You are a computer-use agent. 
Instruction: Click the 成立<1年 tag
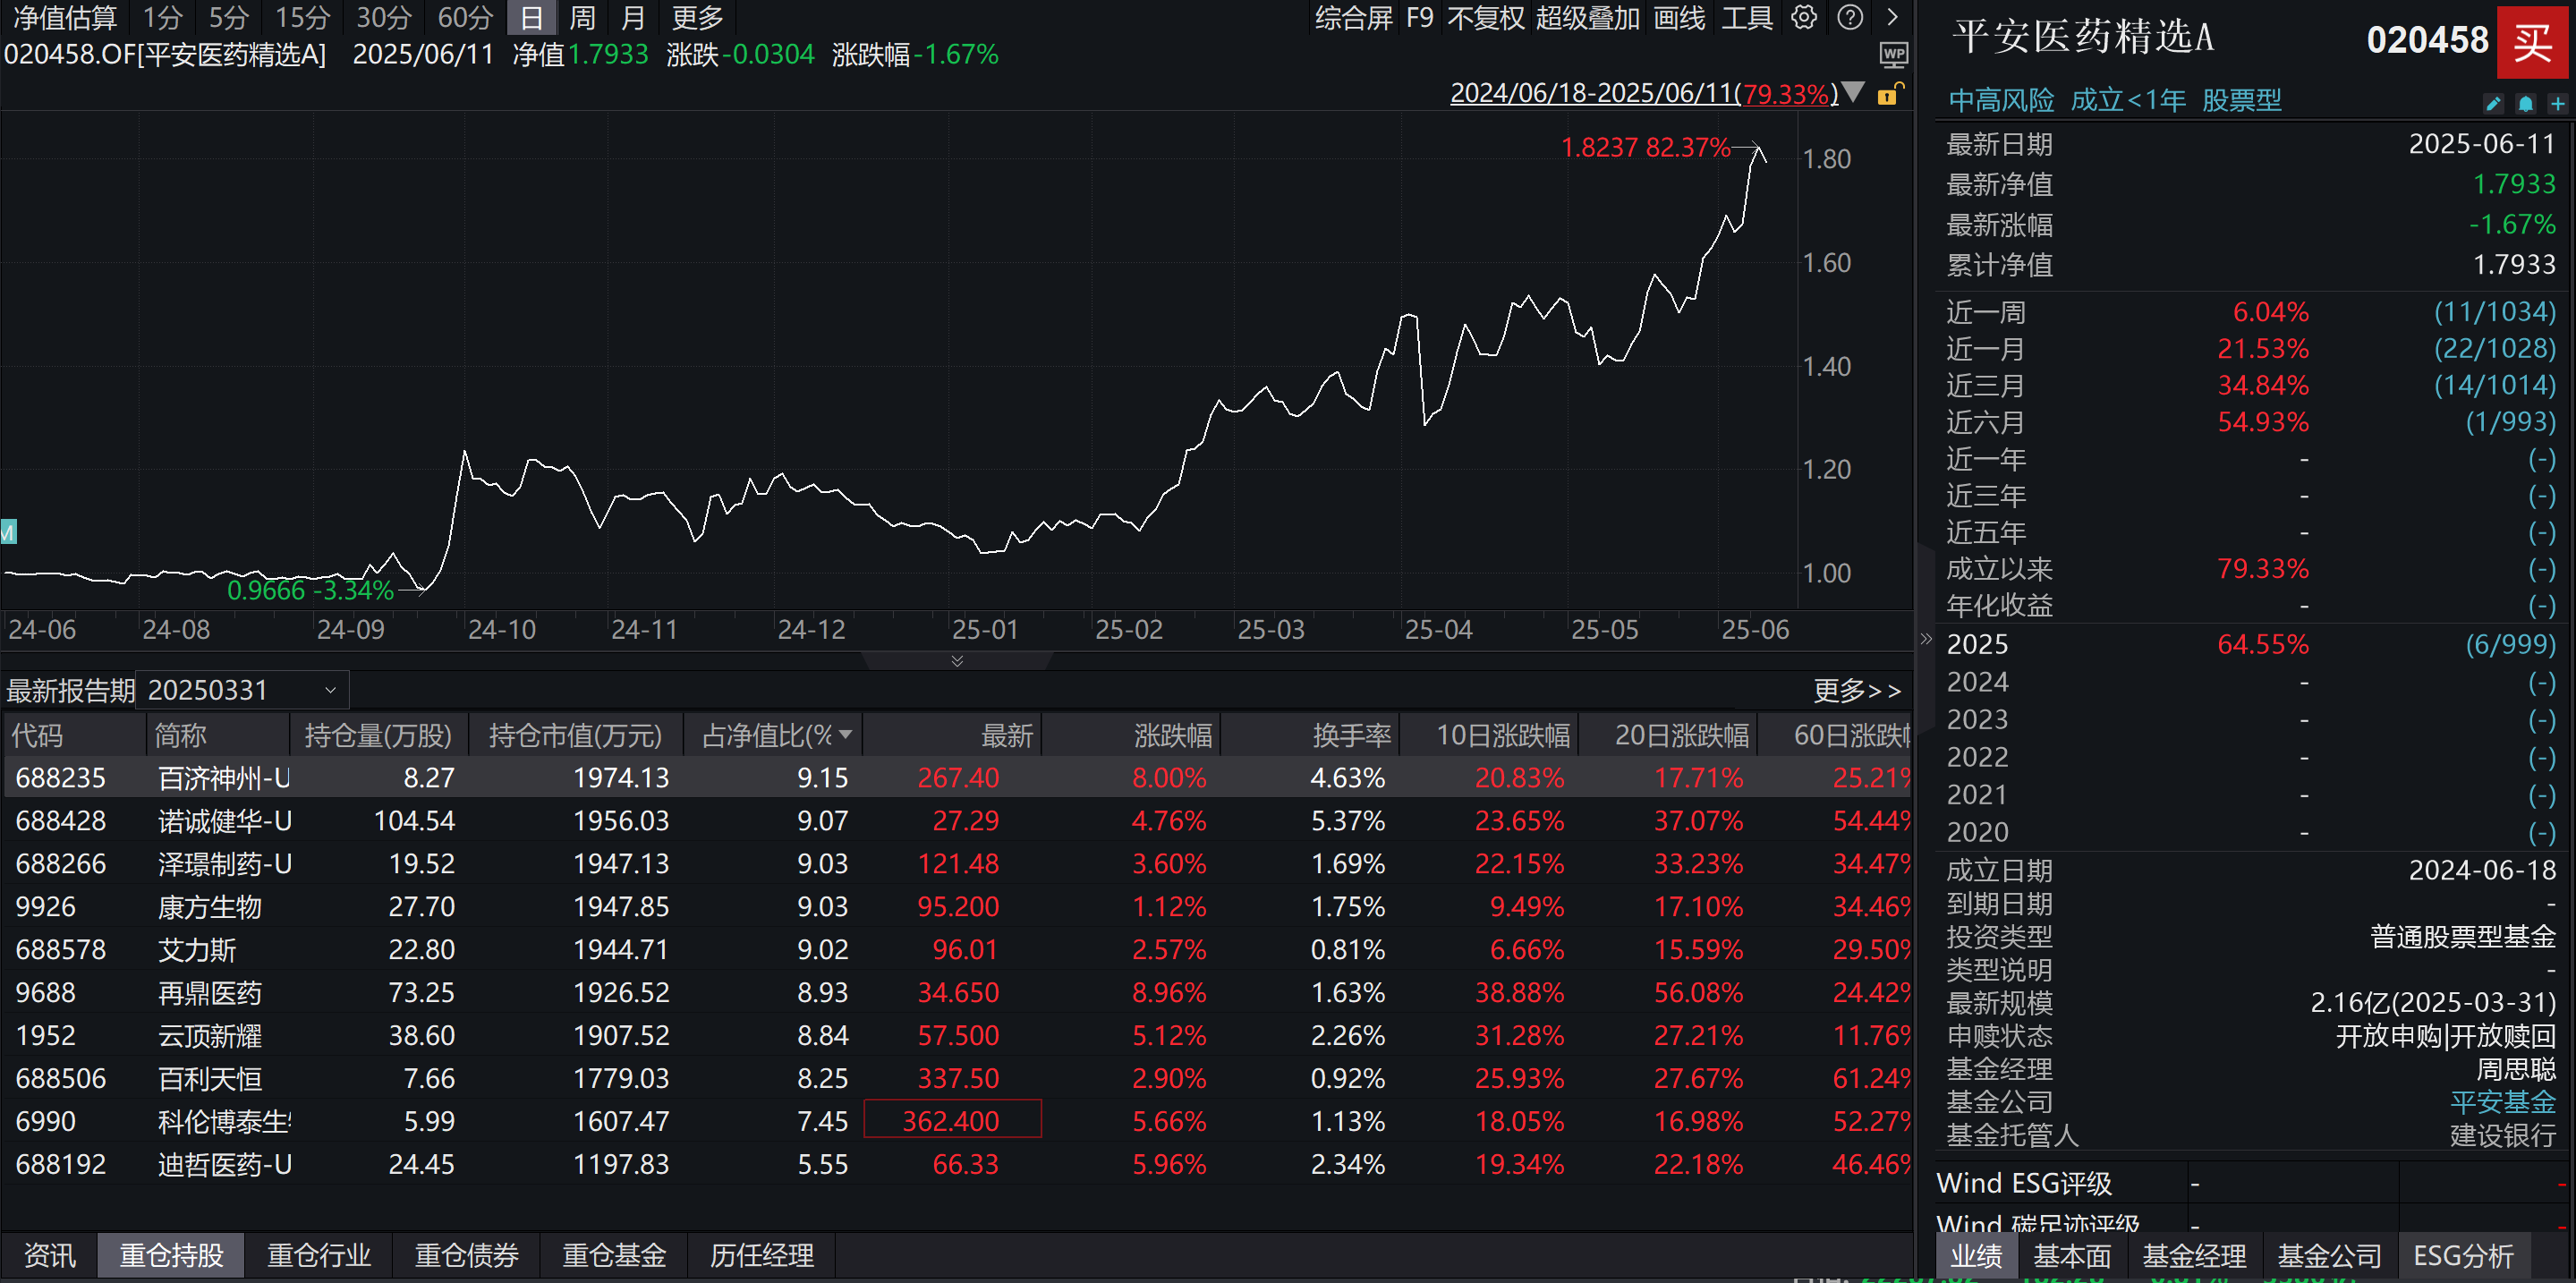pyautogui.click(x=2127, y=100)
